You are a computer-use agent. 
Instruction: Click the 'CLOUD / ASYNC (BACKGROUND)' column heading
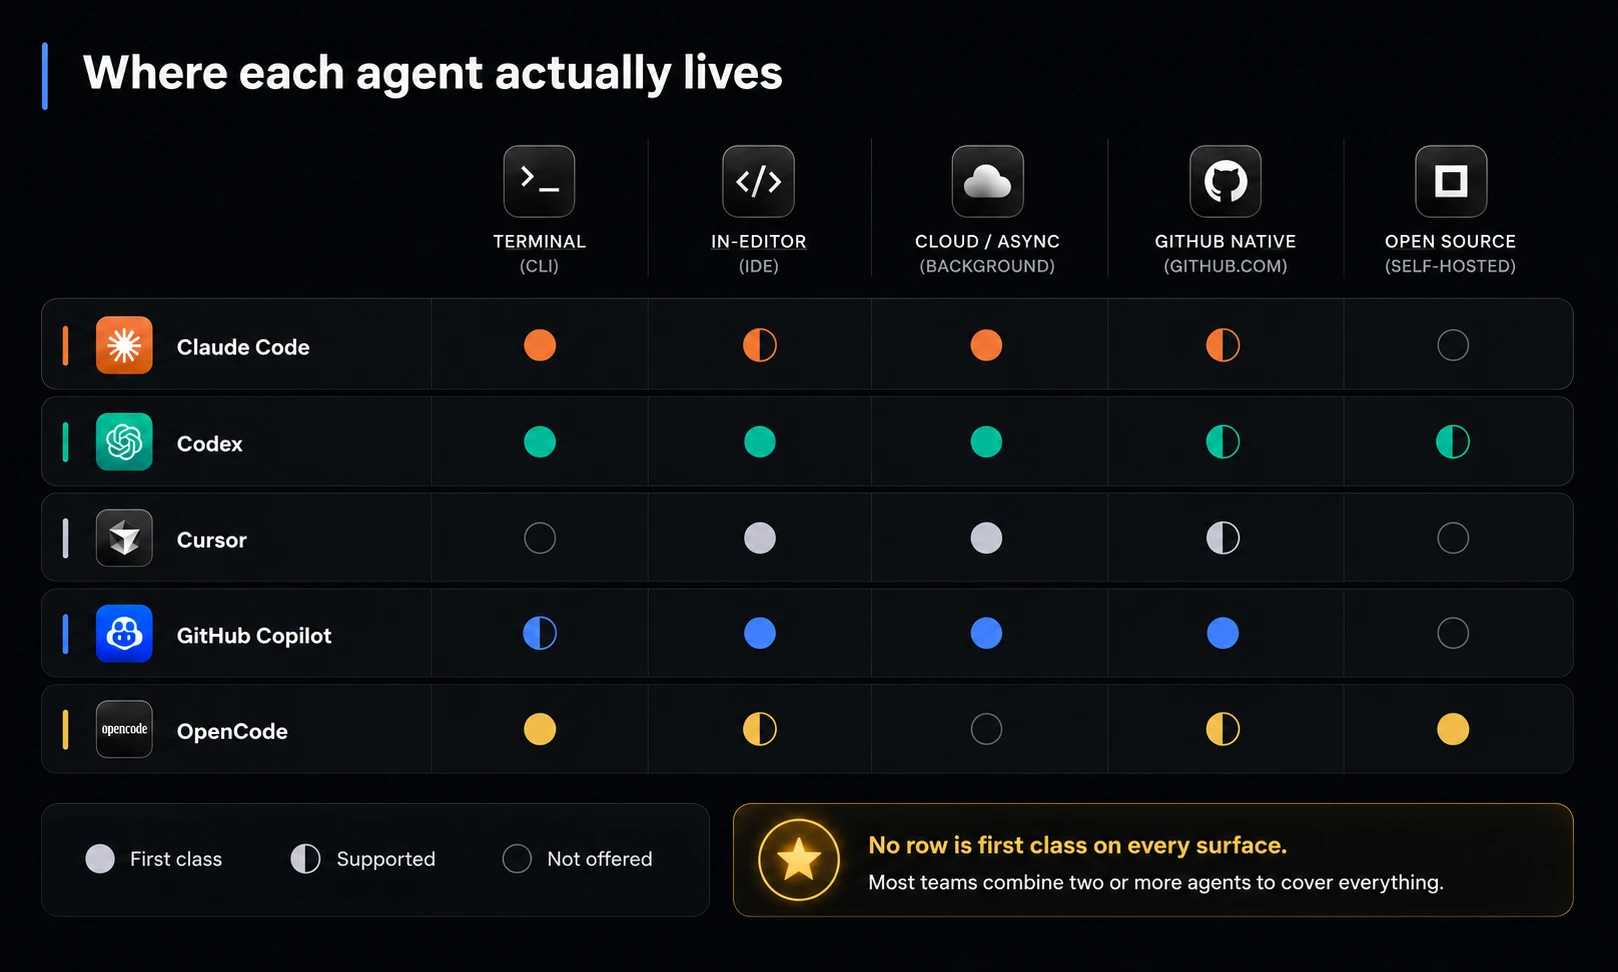(x=987, y=253)
